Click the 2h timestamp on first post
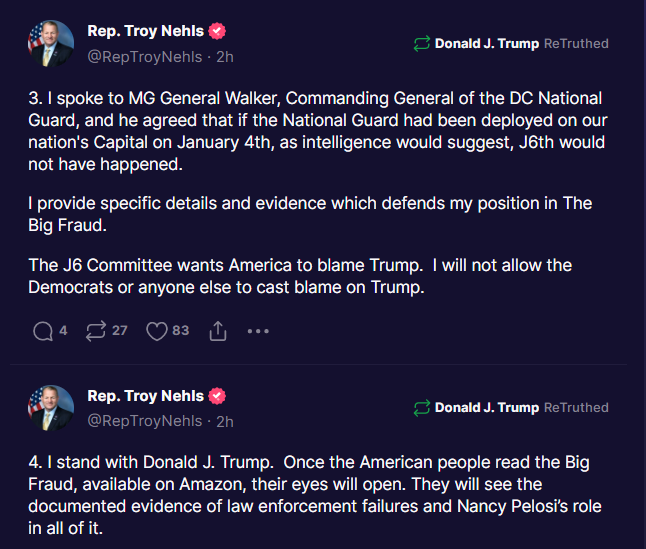646x549 pixels. click(x=224, y=56)
